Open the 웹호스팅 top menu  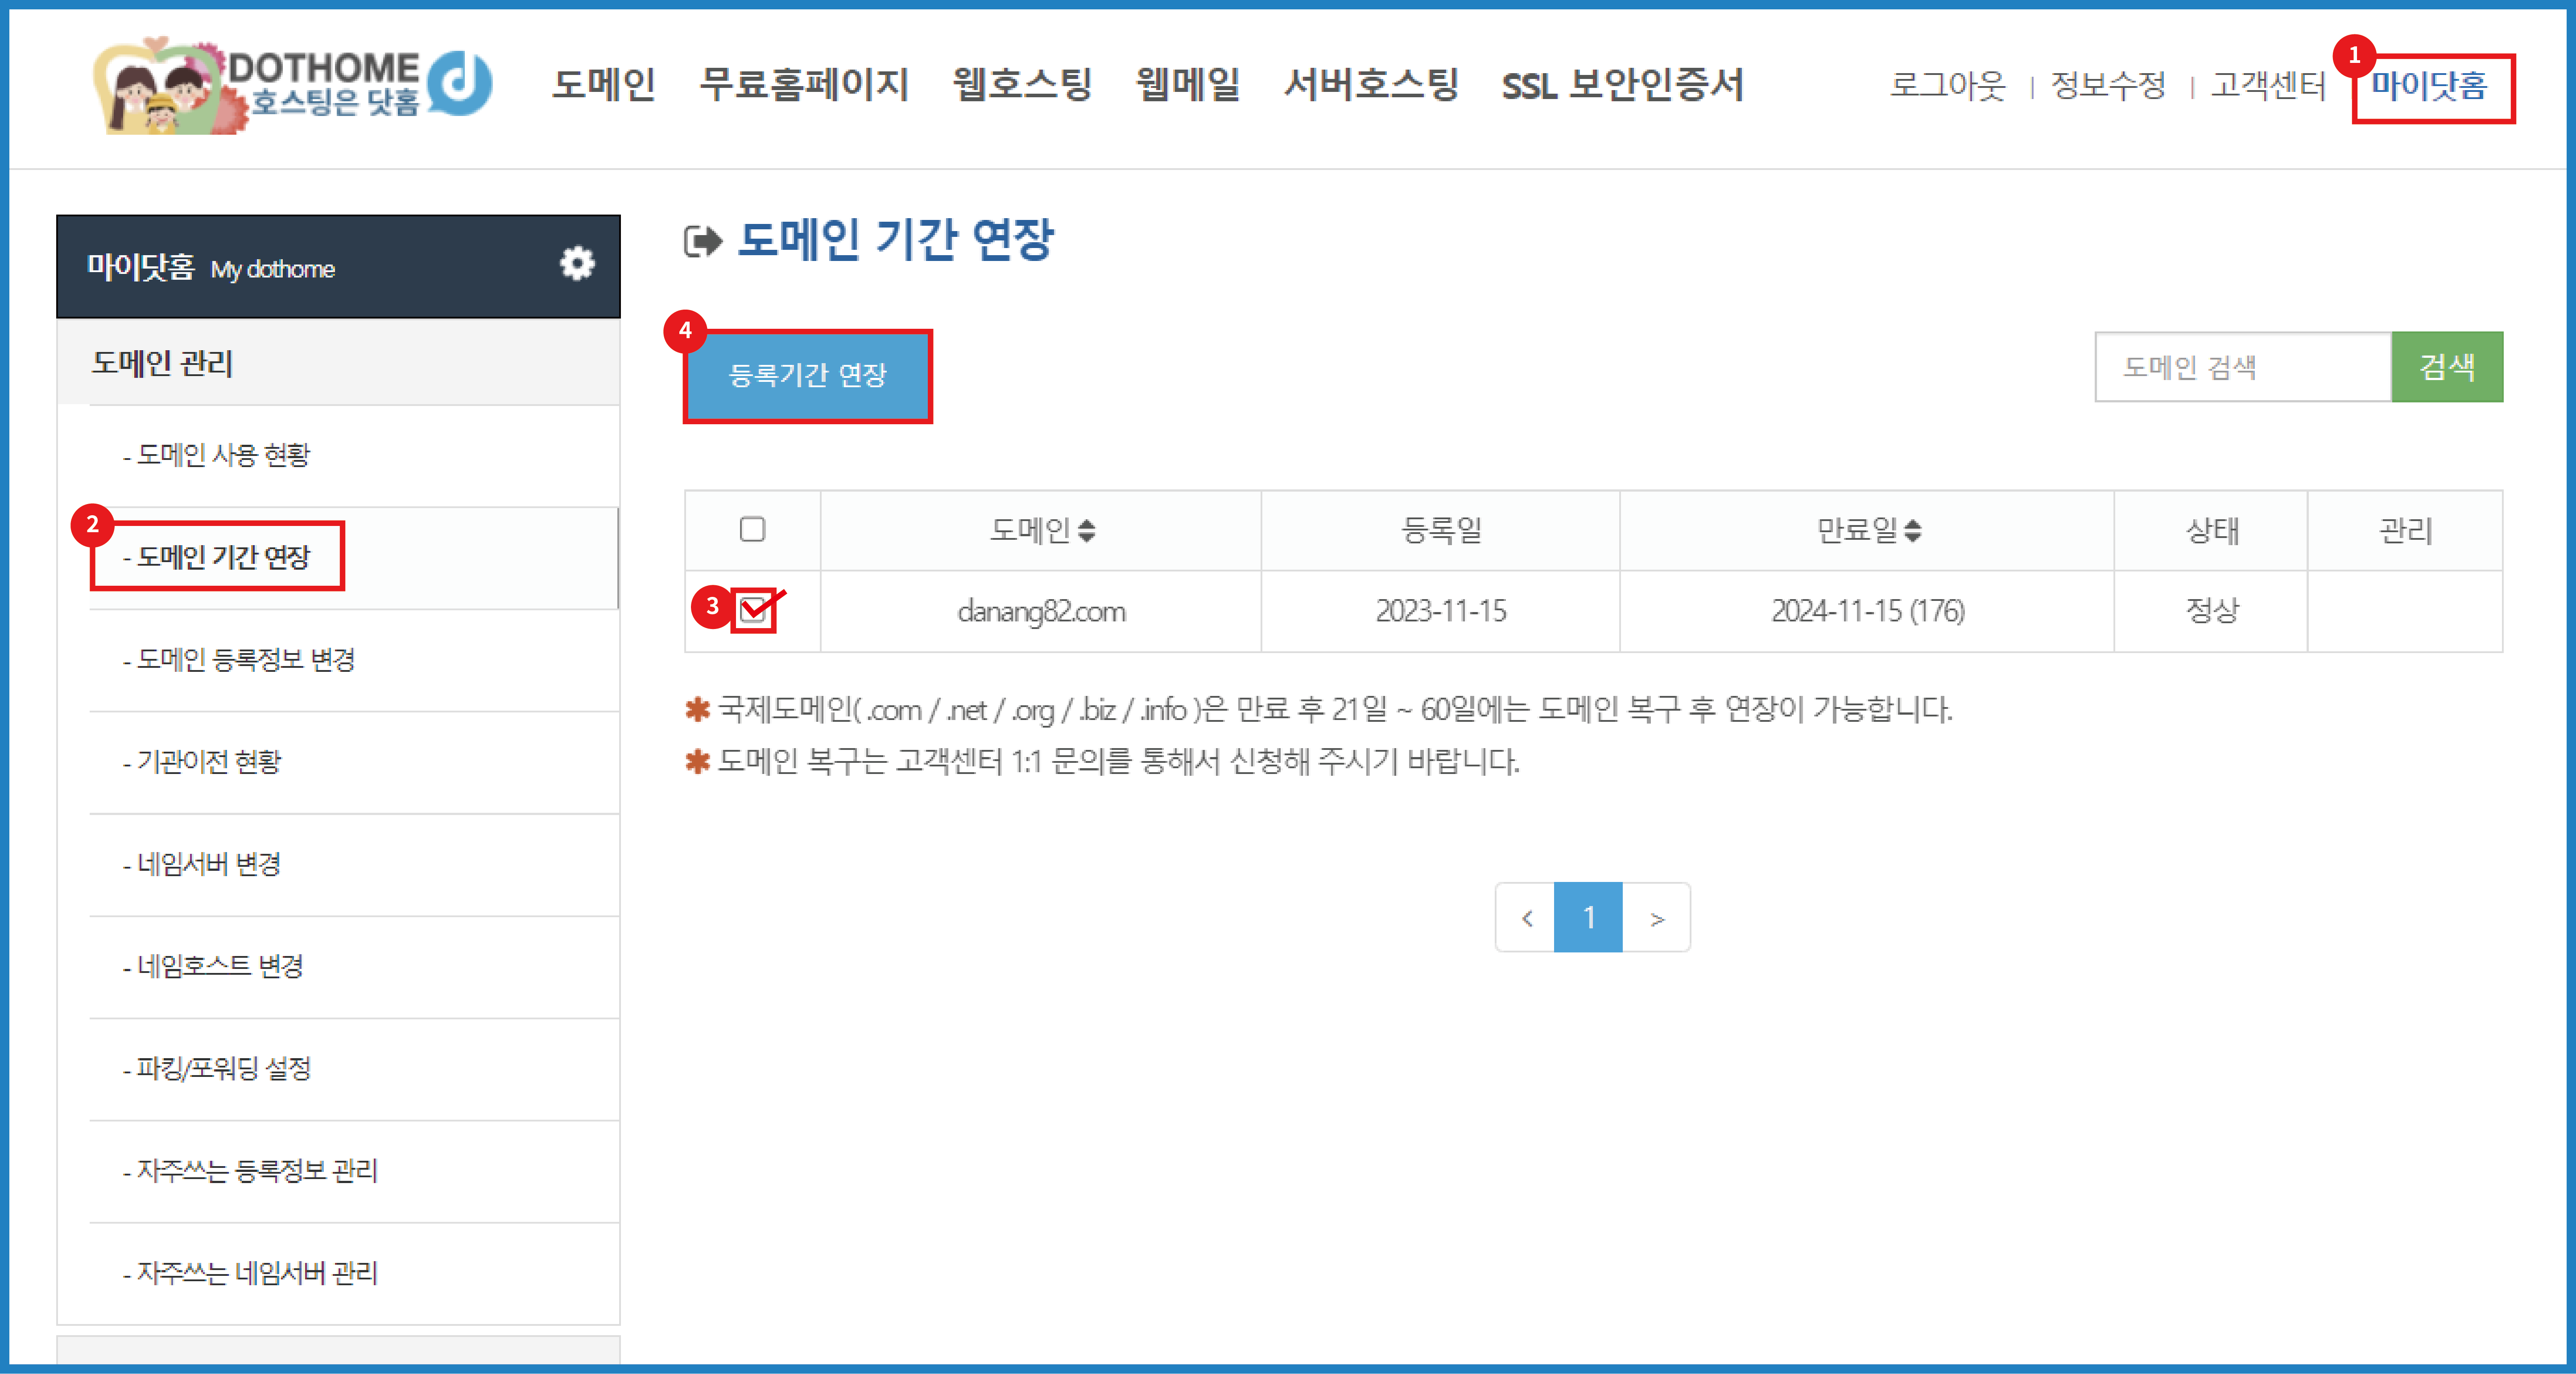coord(1022,85)
